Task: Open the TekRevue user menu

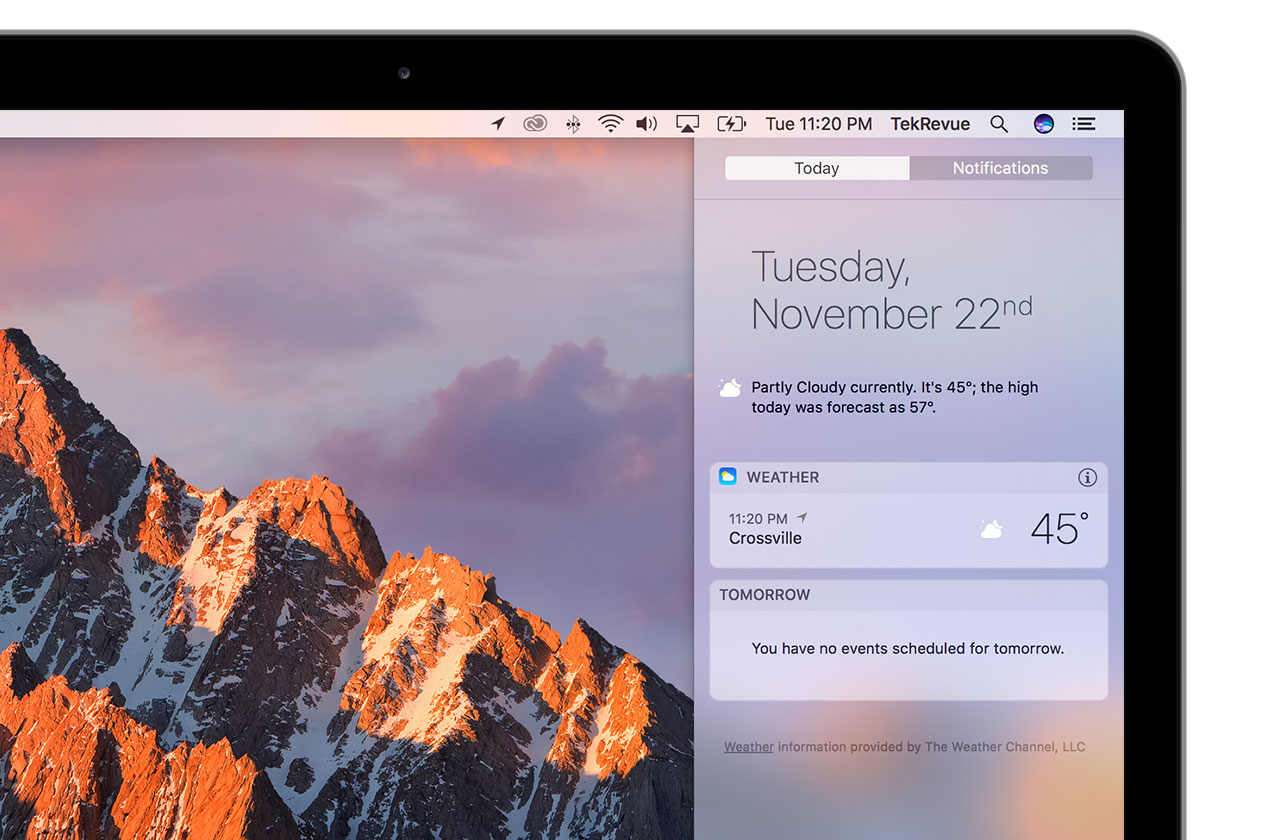Action: click(930, 124)
